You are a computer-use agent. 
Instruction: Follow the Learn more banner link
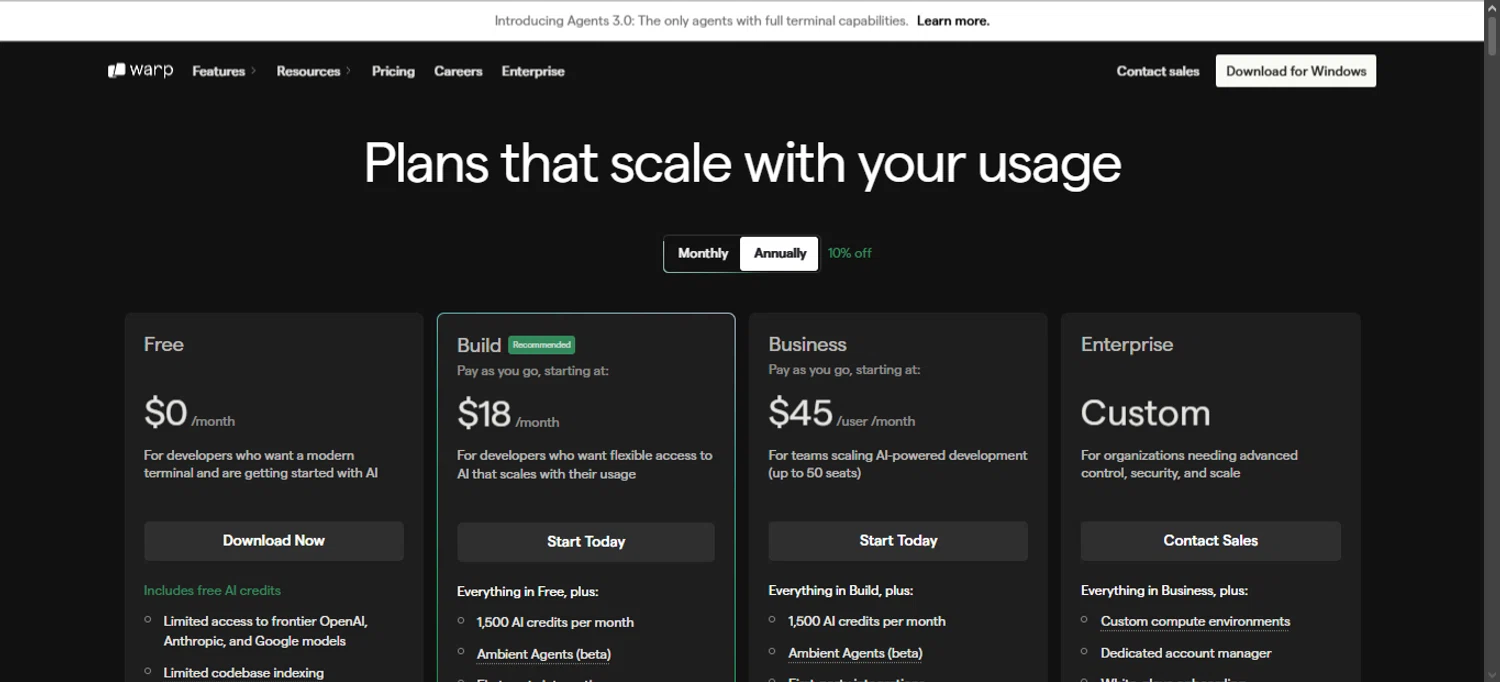click(x=953, y=20)
